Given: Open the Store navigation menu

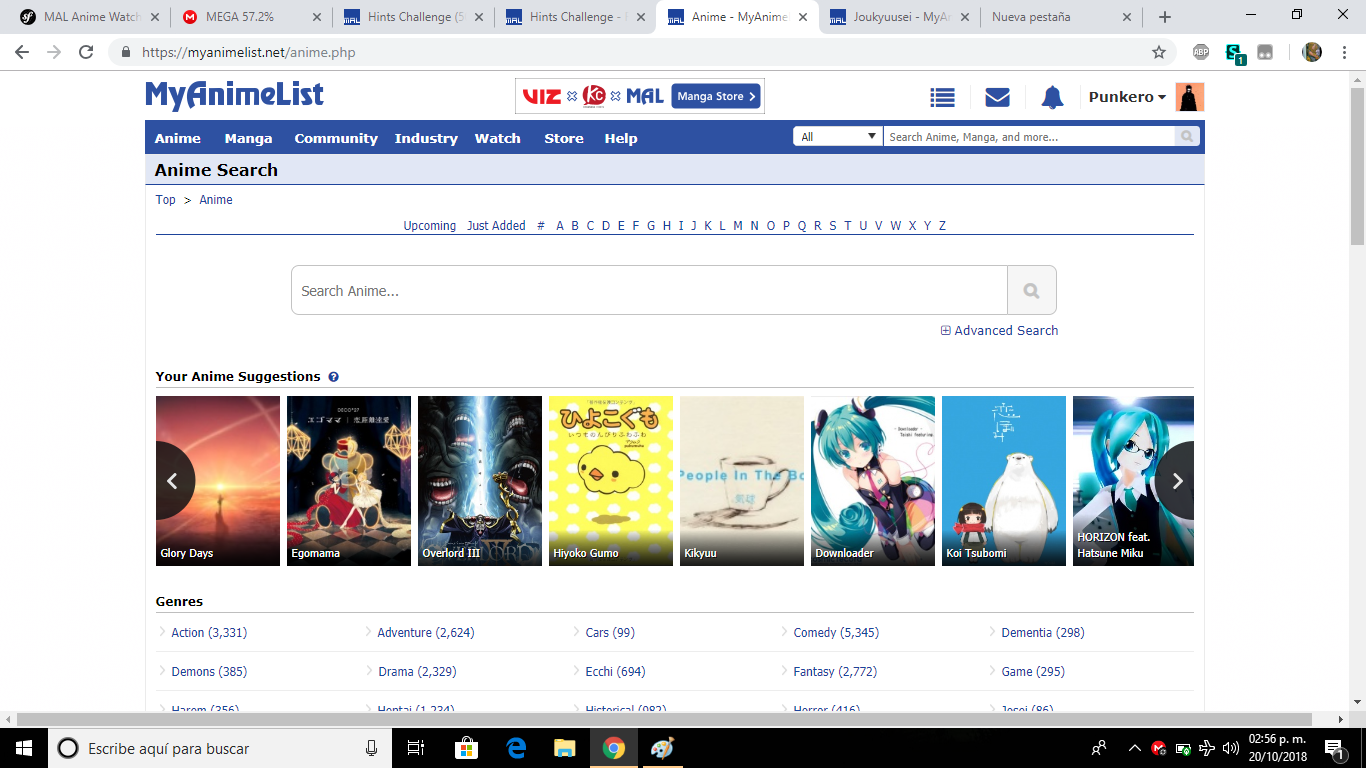Looking at the screenshot, I should pyautogui.click(x=564, y=138).
